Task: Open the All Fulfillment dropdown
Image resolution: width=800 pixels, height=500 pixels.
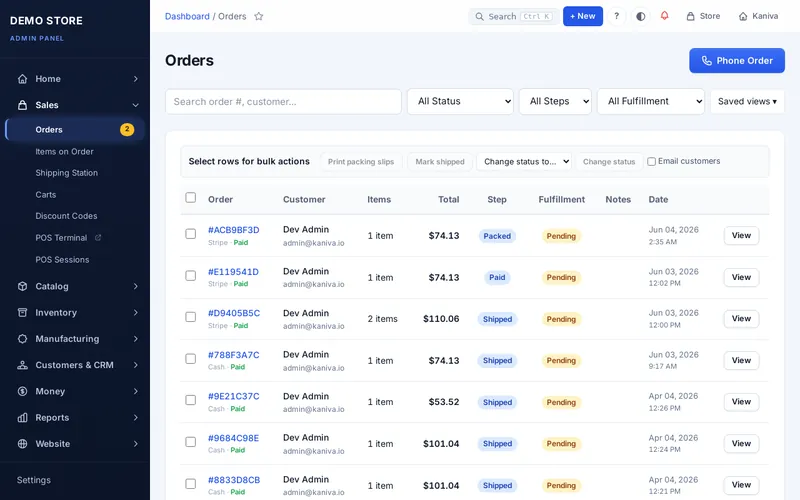Action: 651,102
